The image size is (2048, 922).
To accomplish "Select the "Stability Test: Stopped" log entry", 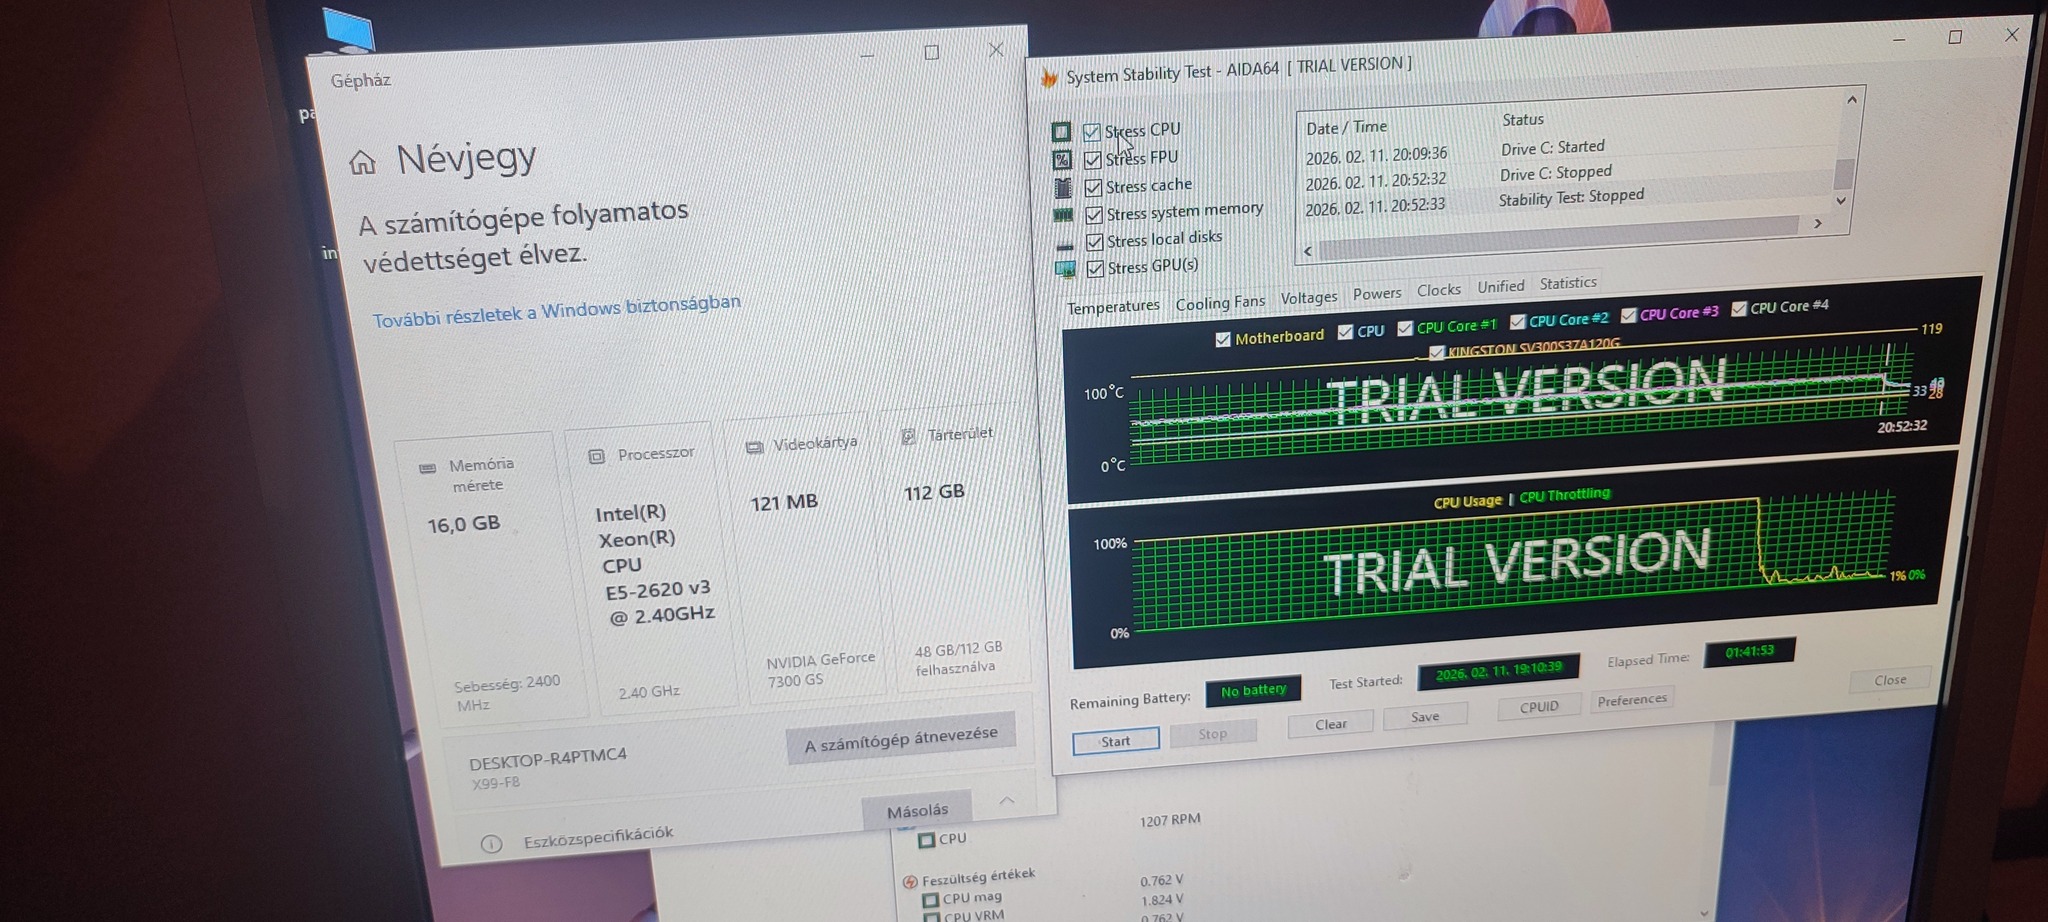I will 1571,198.
